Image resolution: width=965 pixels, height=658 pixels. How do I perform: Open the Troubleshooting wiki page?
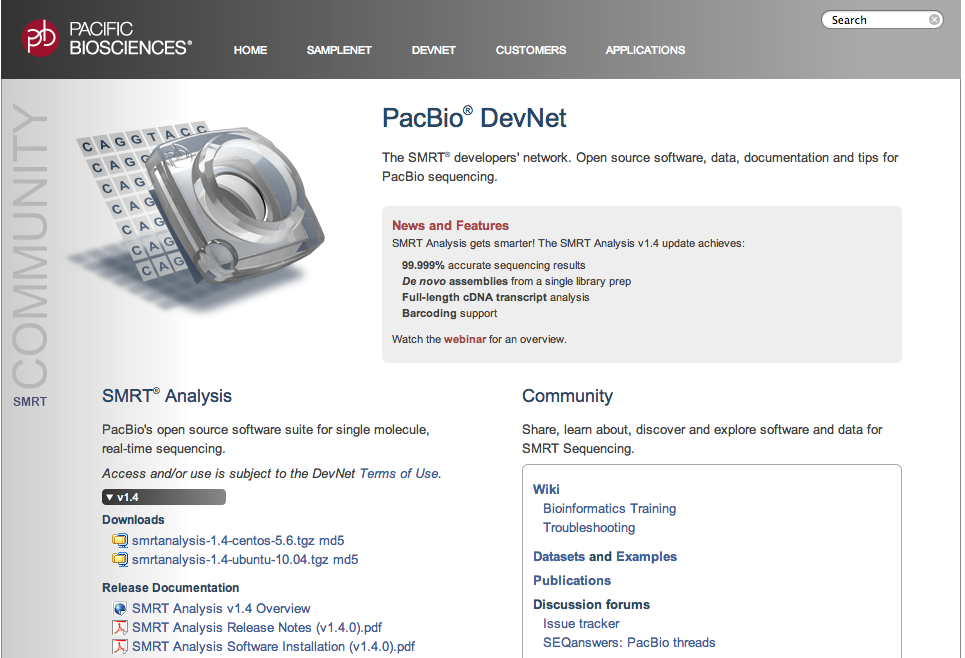(589, 527)
